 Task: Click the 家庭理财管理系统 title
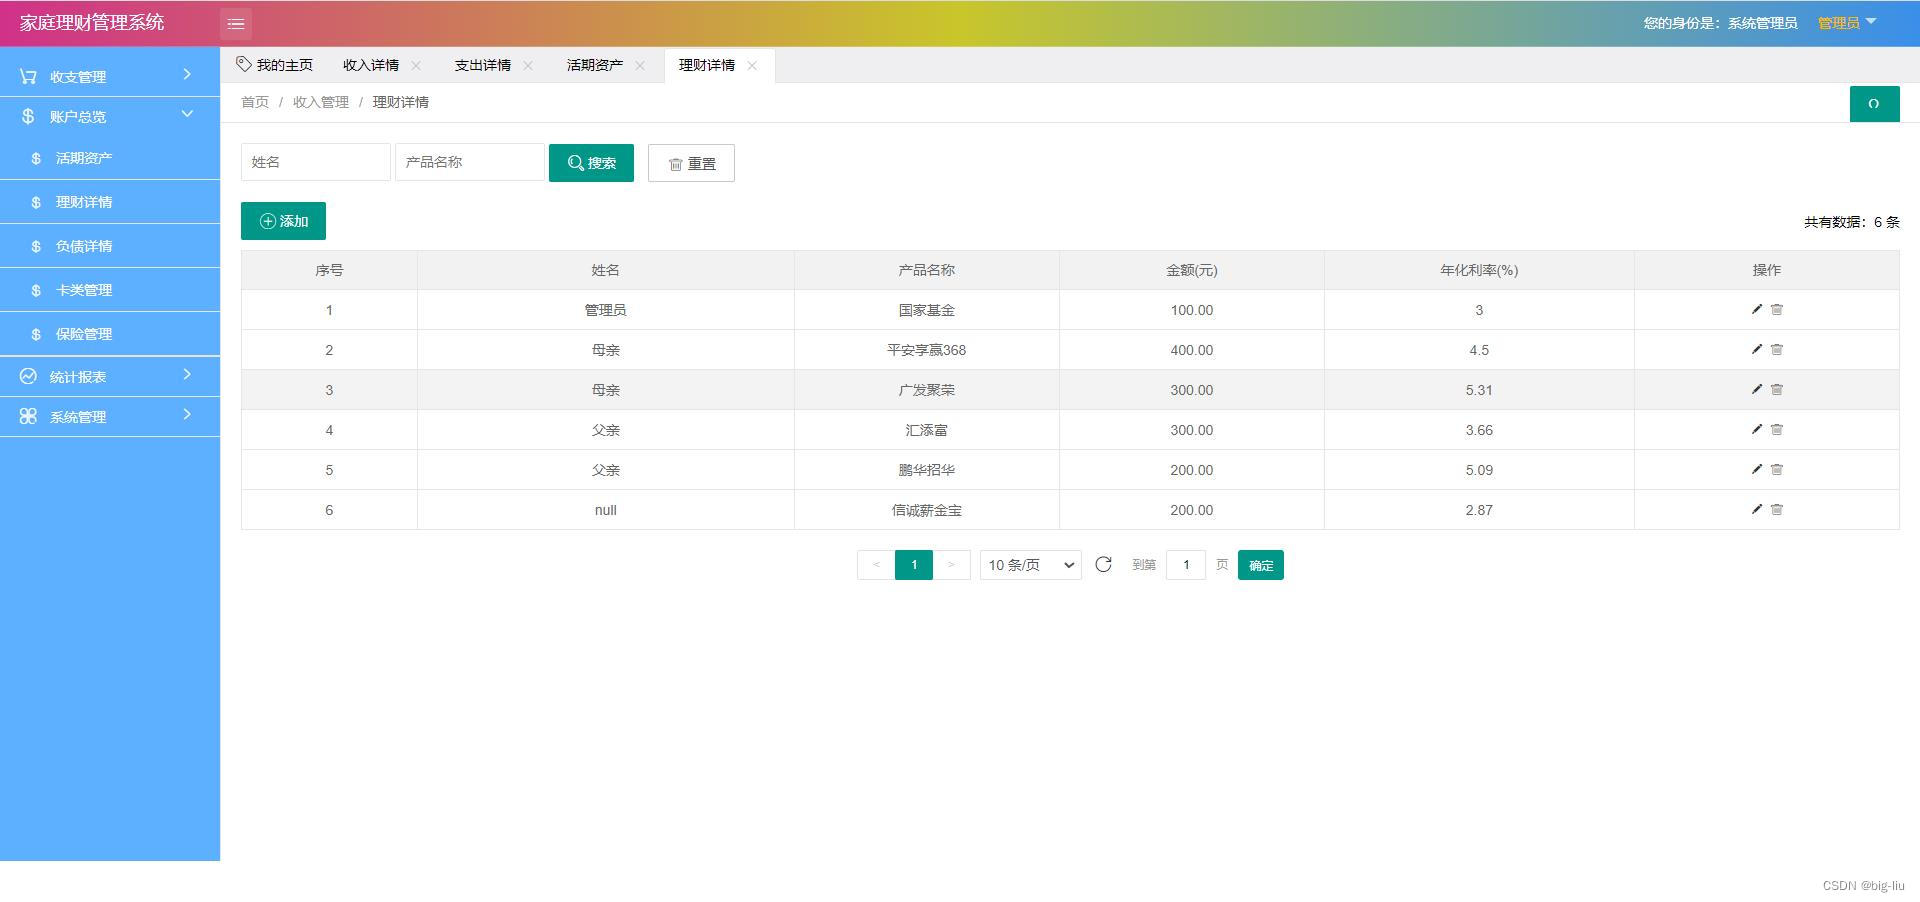click(92, 22)
